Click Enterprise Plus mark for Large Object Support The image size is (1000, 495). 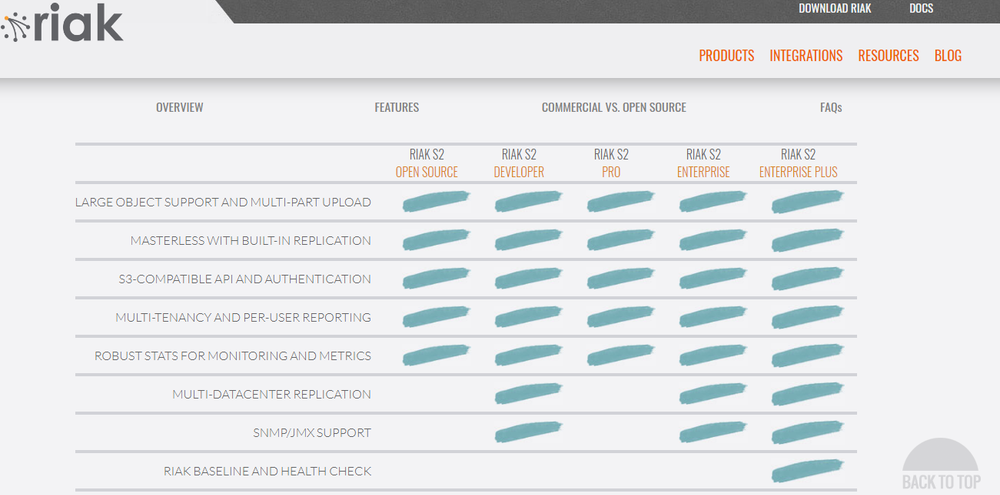[808, 201]
